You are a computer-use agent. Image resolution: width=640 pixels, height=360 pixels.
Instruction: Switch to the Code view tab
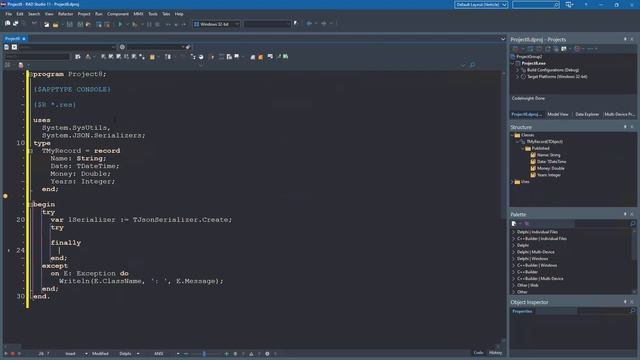(478, 353)
